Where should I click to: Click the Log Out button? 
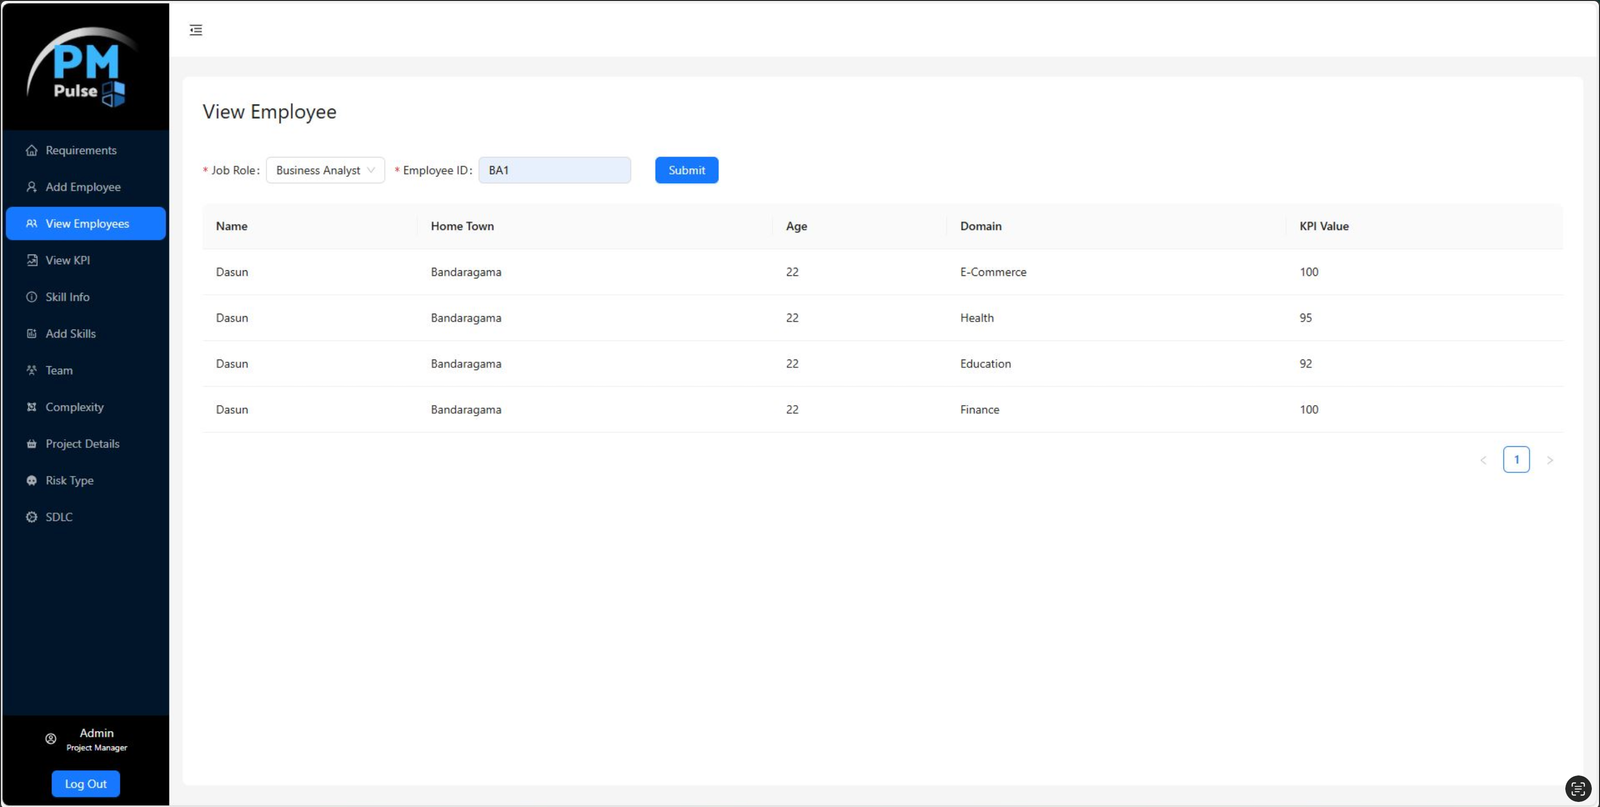86,784
